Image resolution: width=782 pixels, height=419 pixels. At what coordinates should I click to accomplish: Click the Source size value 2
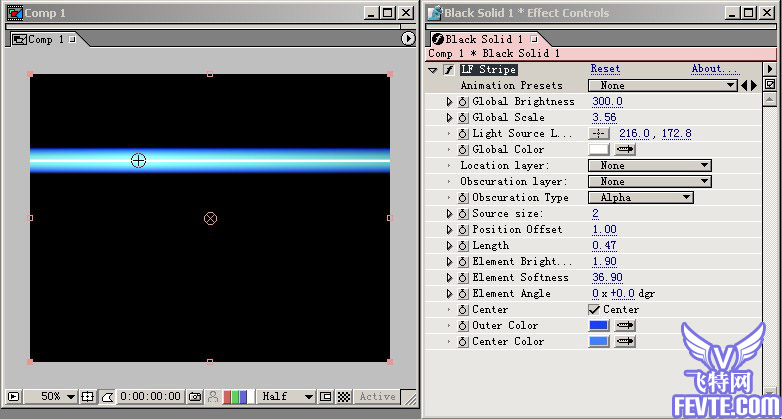[595, 213]
